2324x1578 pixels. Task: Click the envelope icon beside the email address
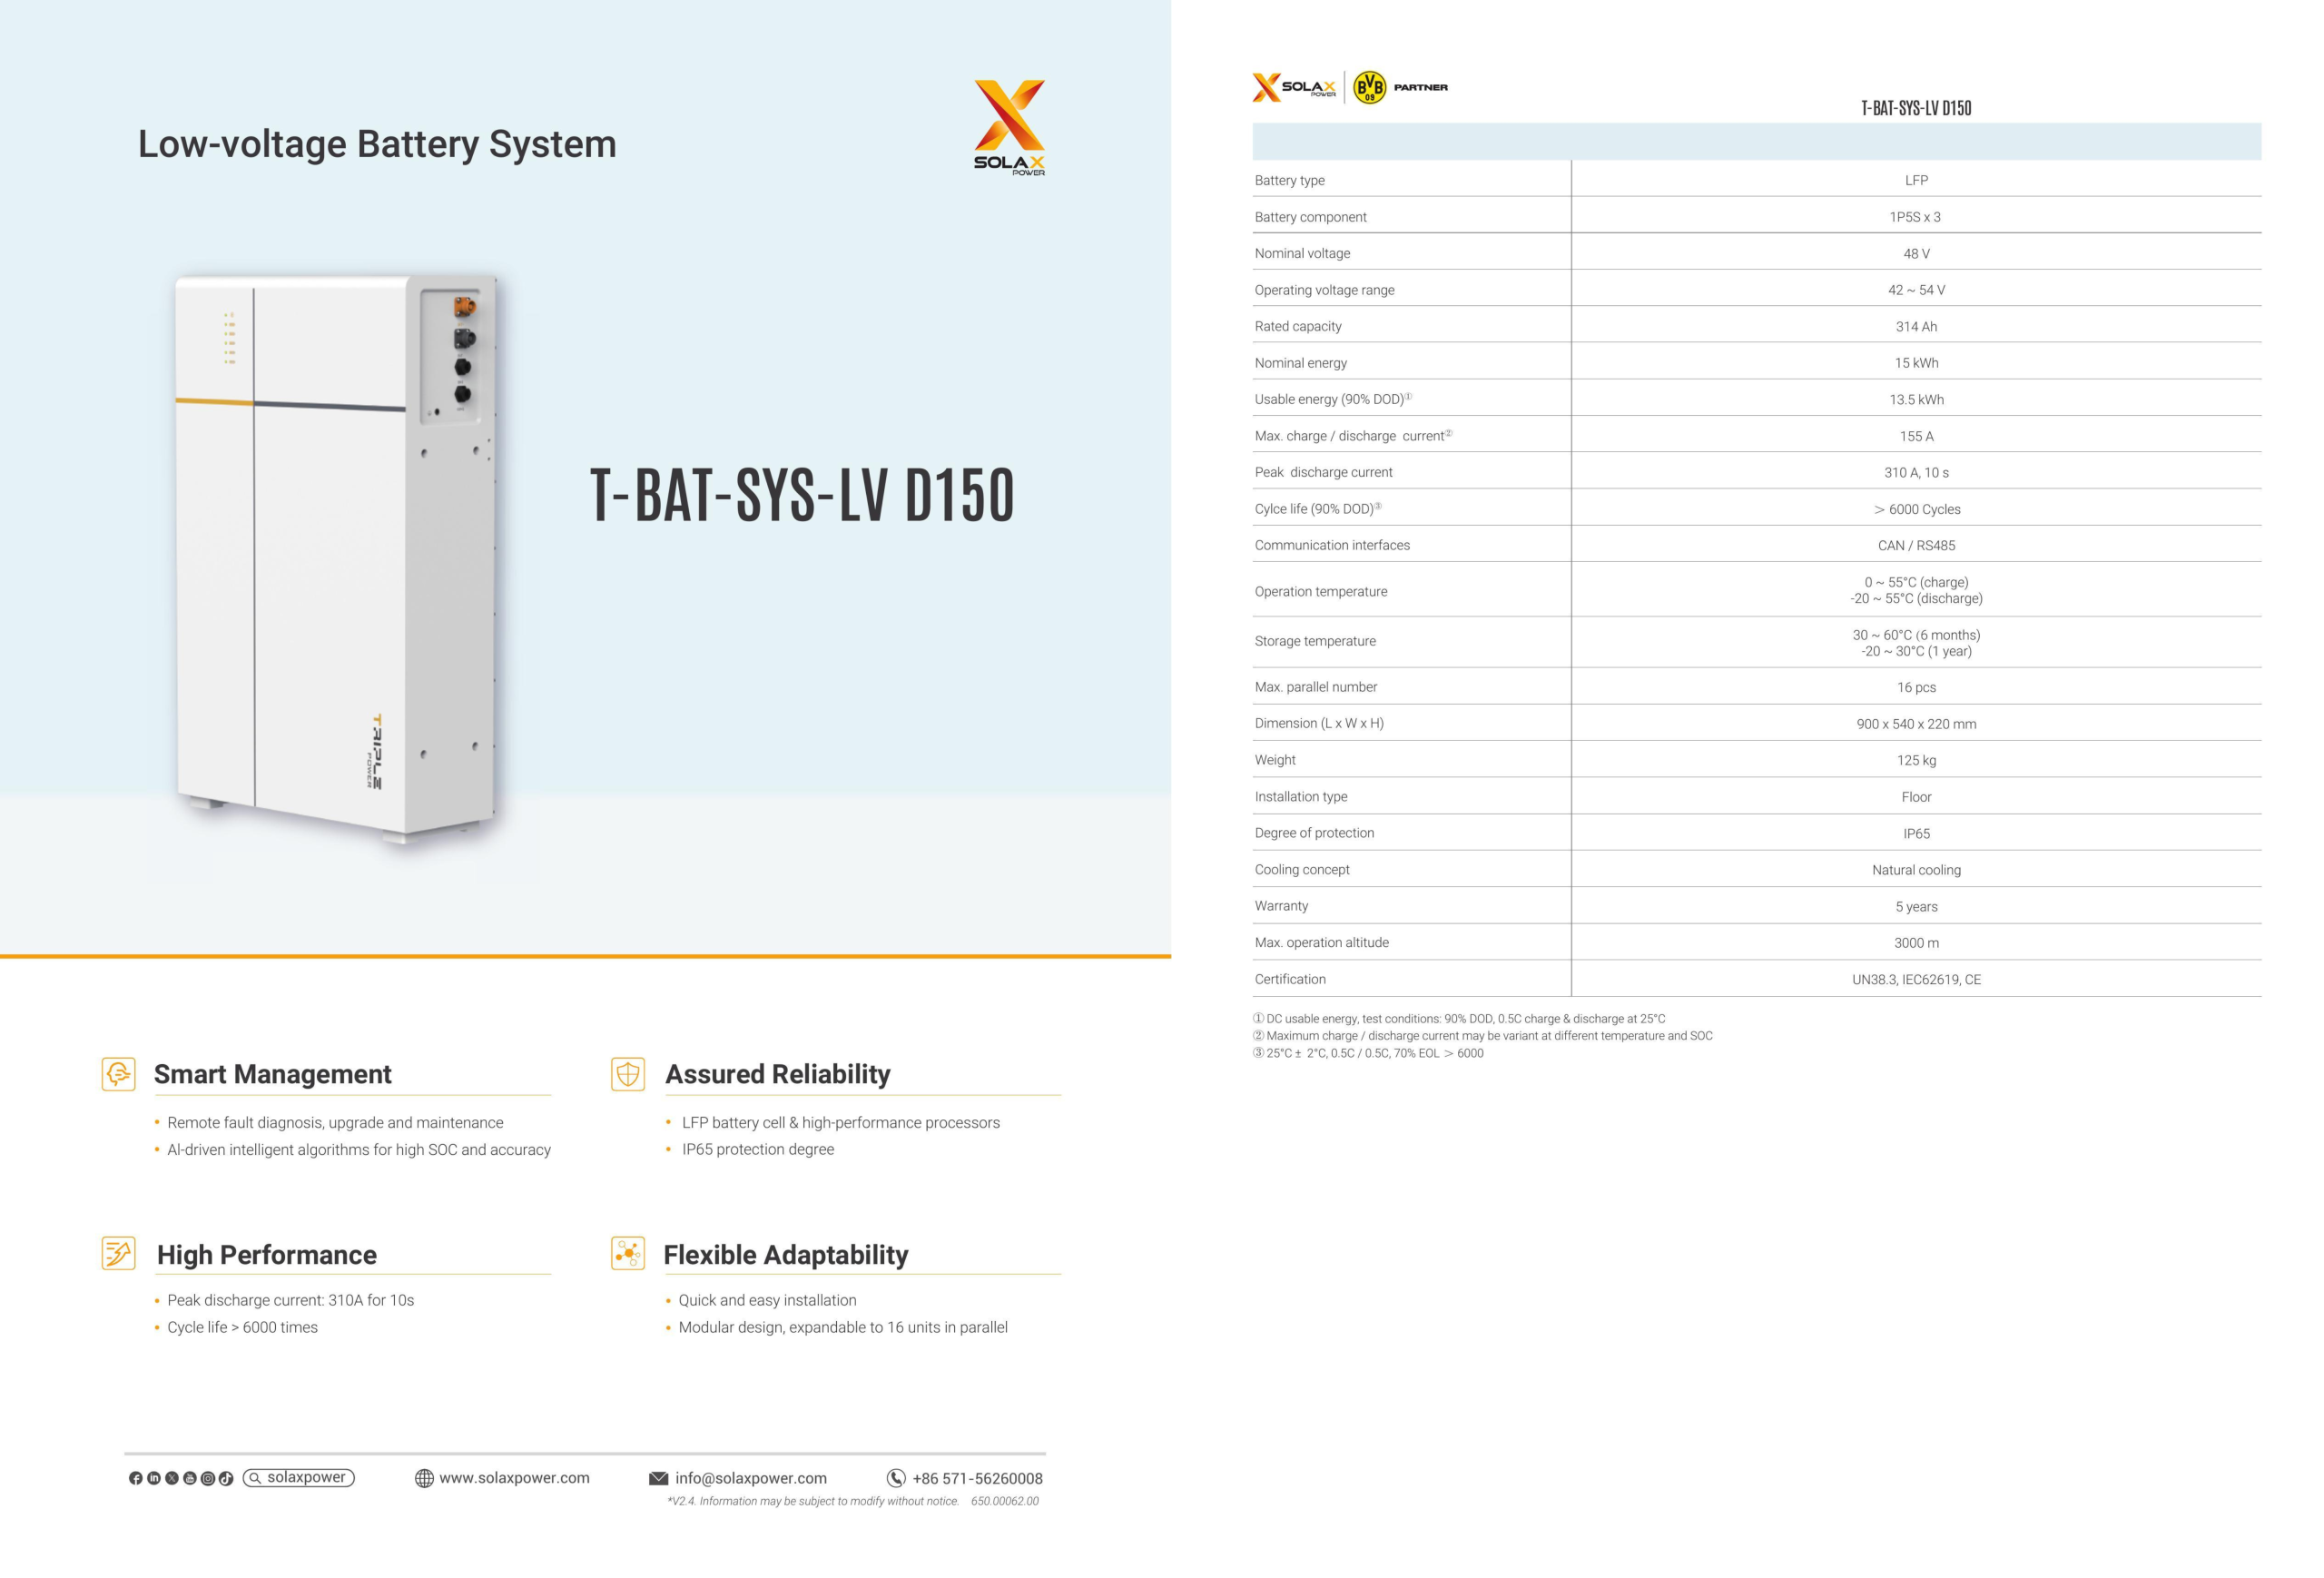coord(658,1478)
